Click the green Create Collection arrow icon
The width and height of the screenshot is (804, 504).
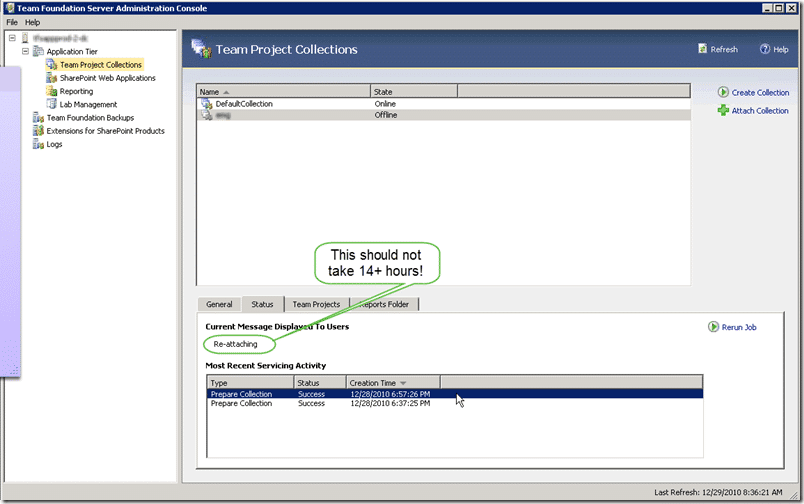(x=723, y=92)
